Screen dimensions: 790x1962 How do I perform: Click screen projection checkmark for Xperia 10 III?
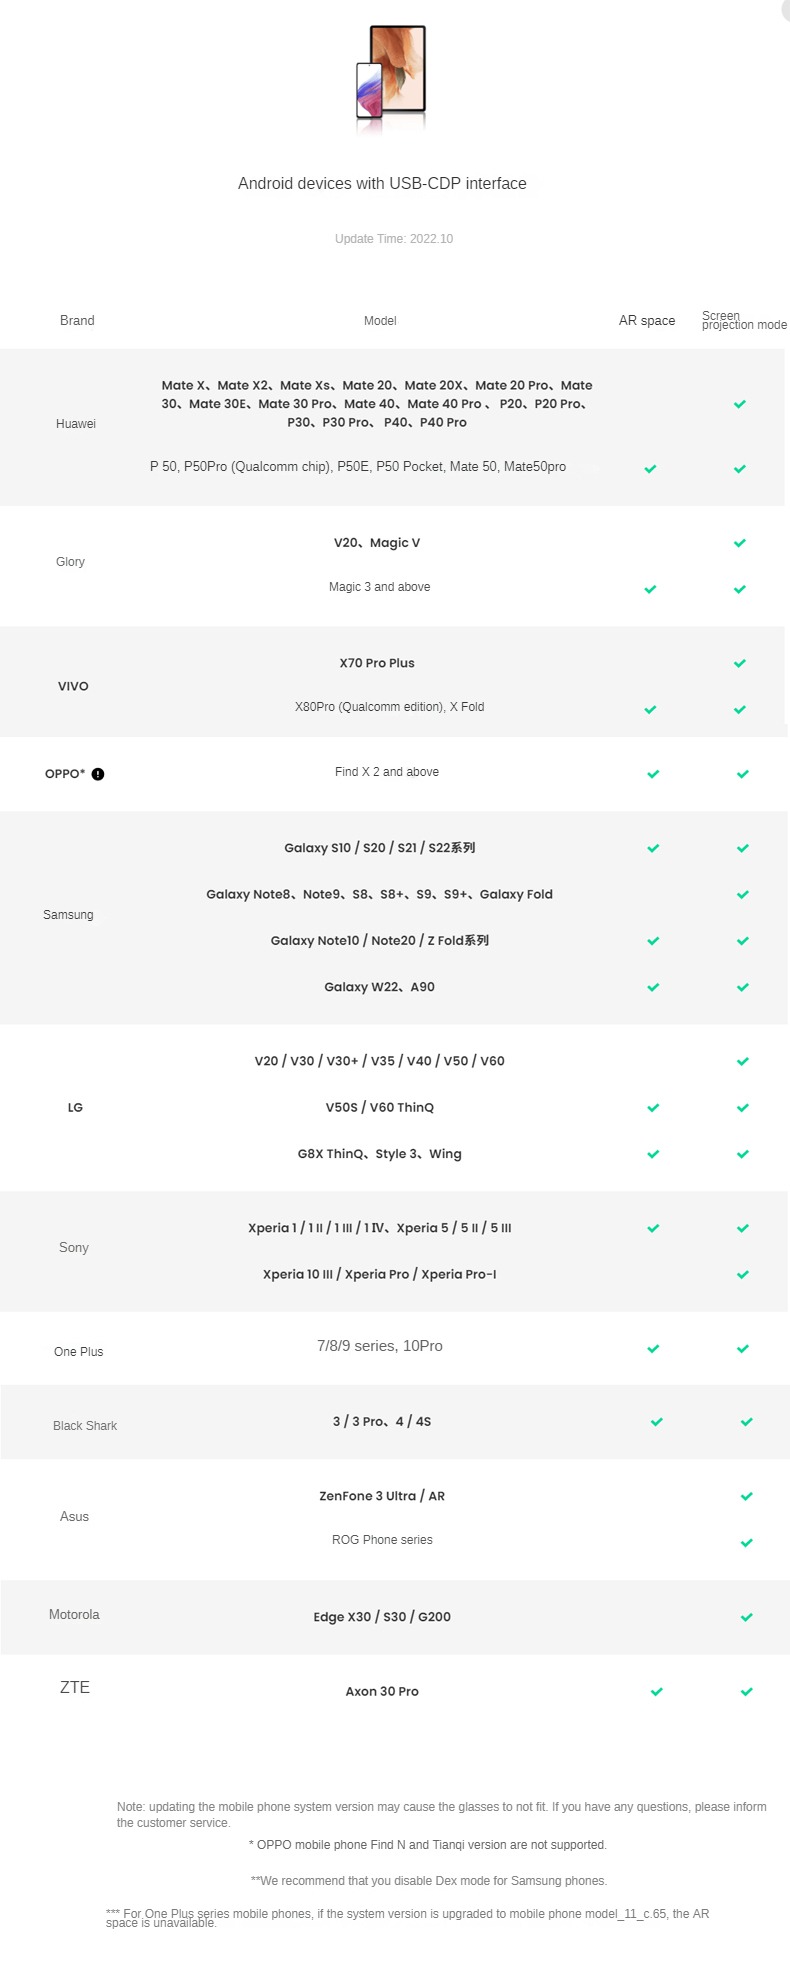coord(743,1274)
